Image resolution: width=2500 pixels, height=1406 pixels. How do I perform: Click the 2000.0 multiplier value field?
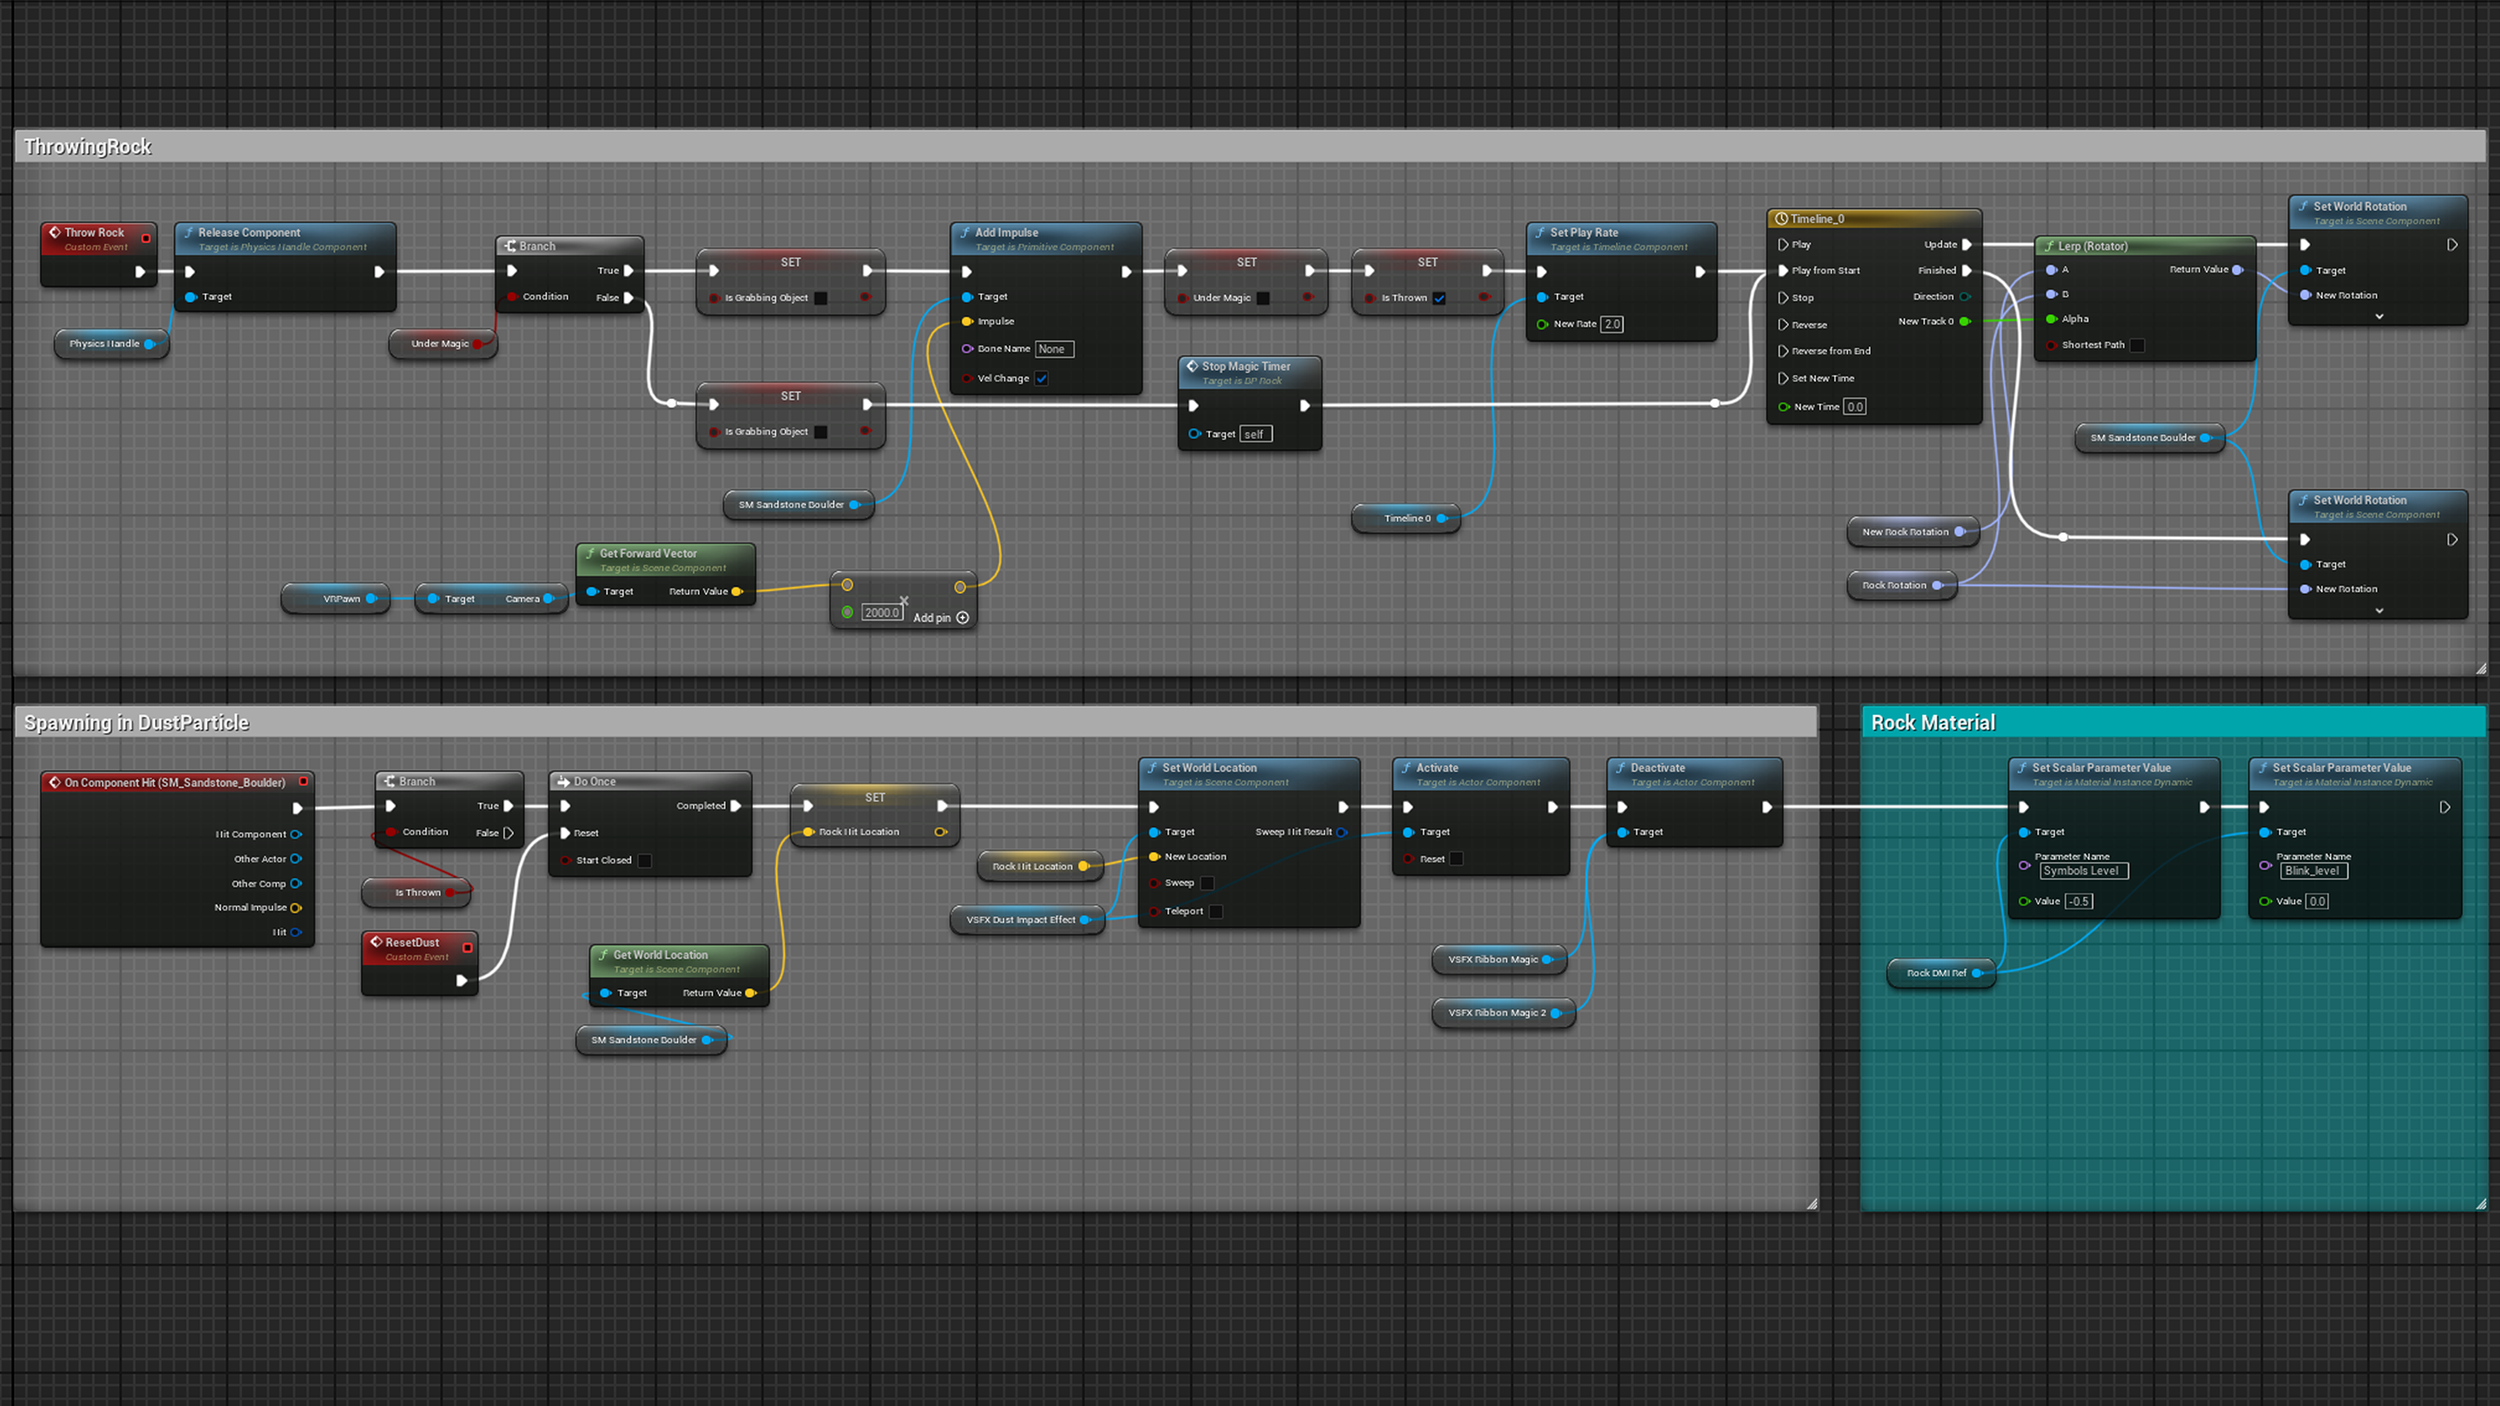881,613
